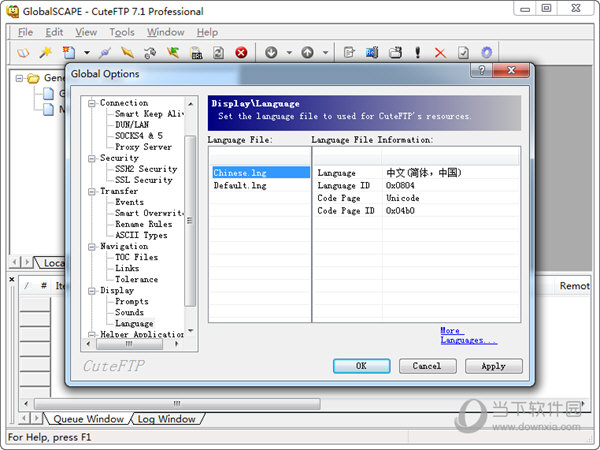Click the More Languages link
The width and height of the screenshot is (600, 450).
tap(469, 336)
